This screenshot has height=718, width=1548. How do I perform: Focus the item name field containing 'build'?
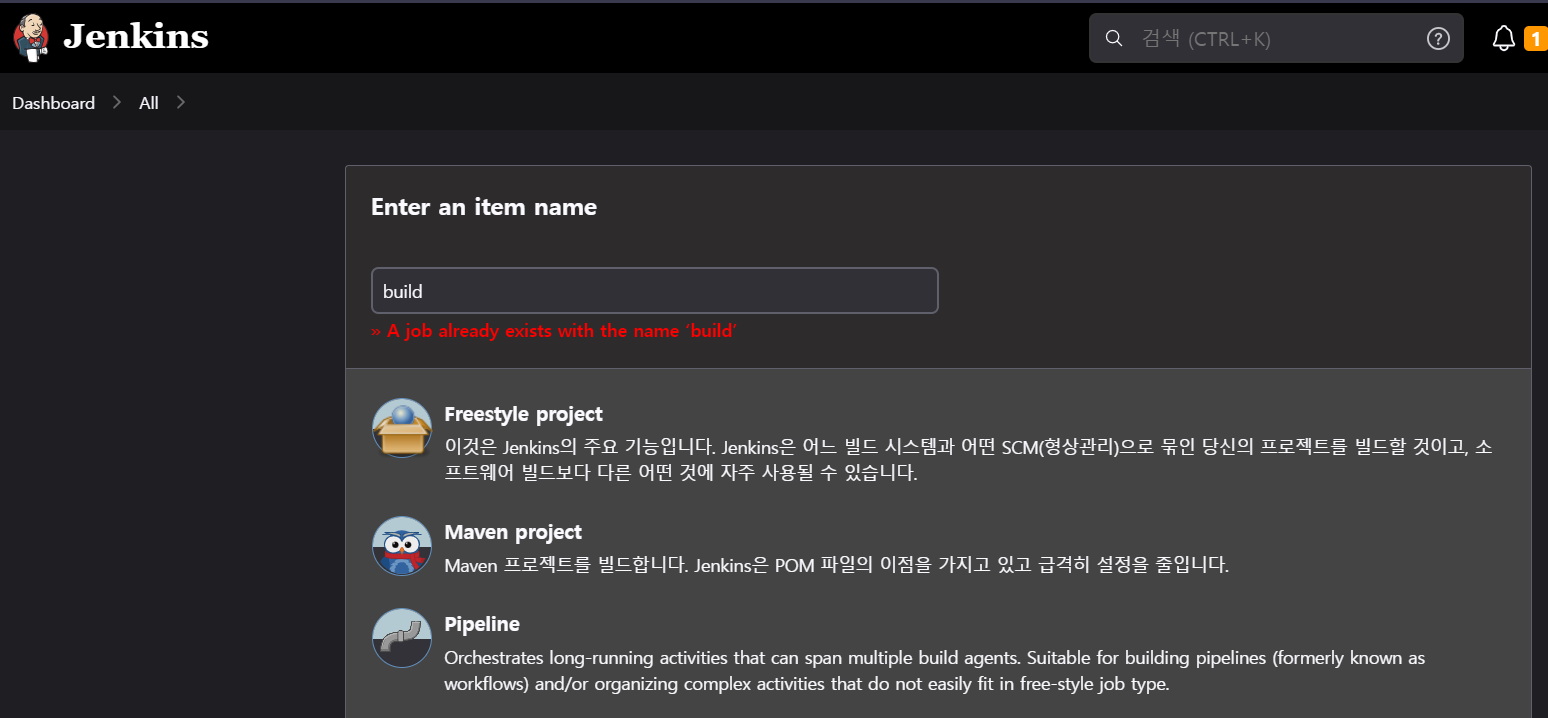pos(654,291)
